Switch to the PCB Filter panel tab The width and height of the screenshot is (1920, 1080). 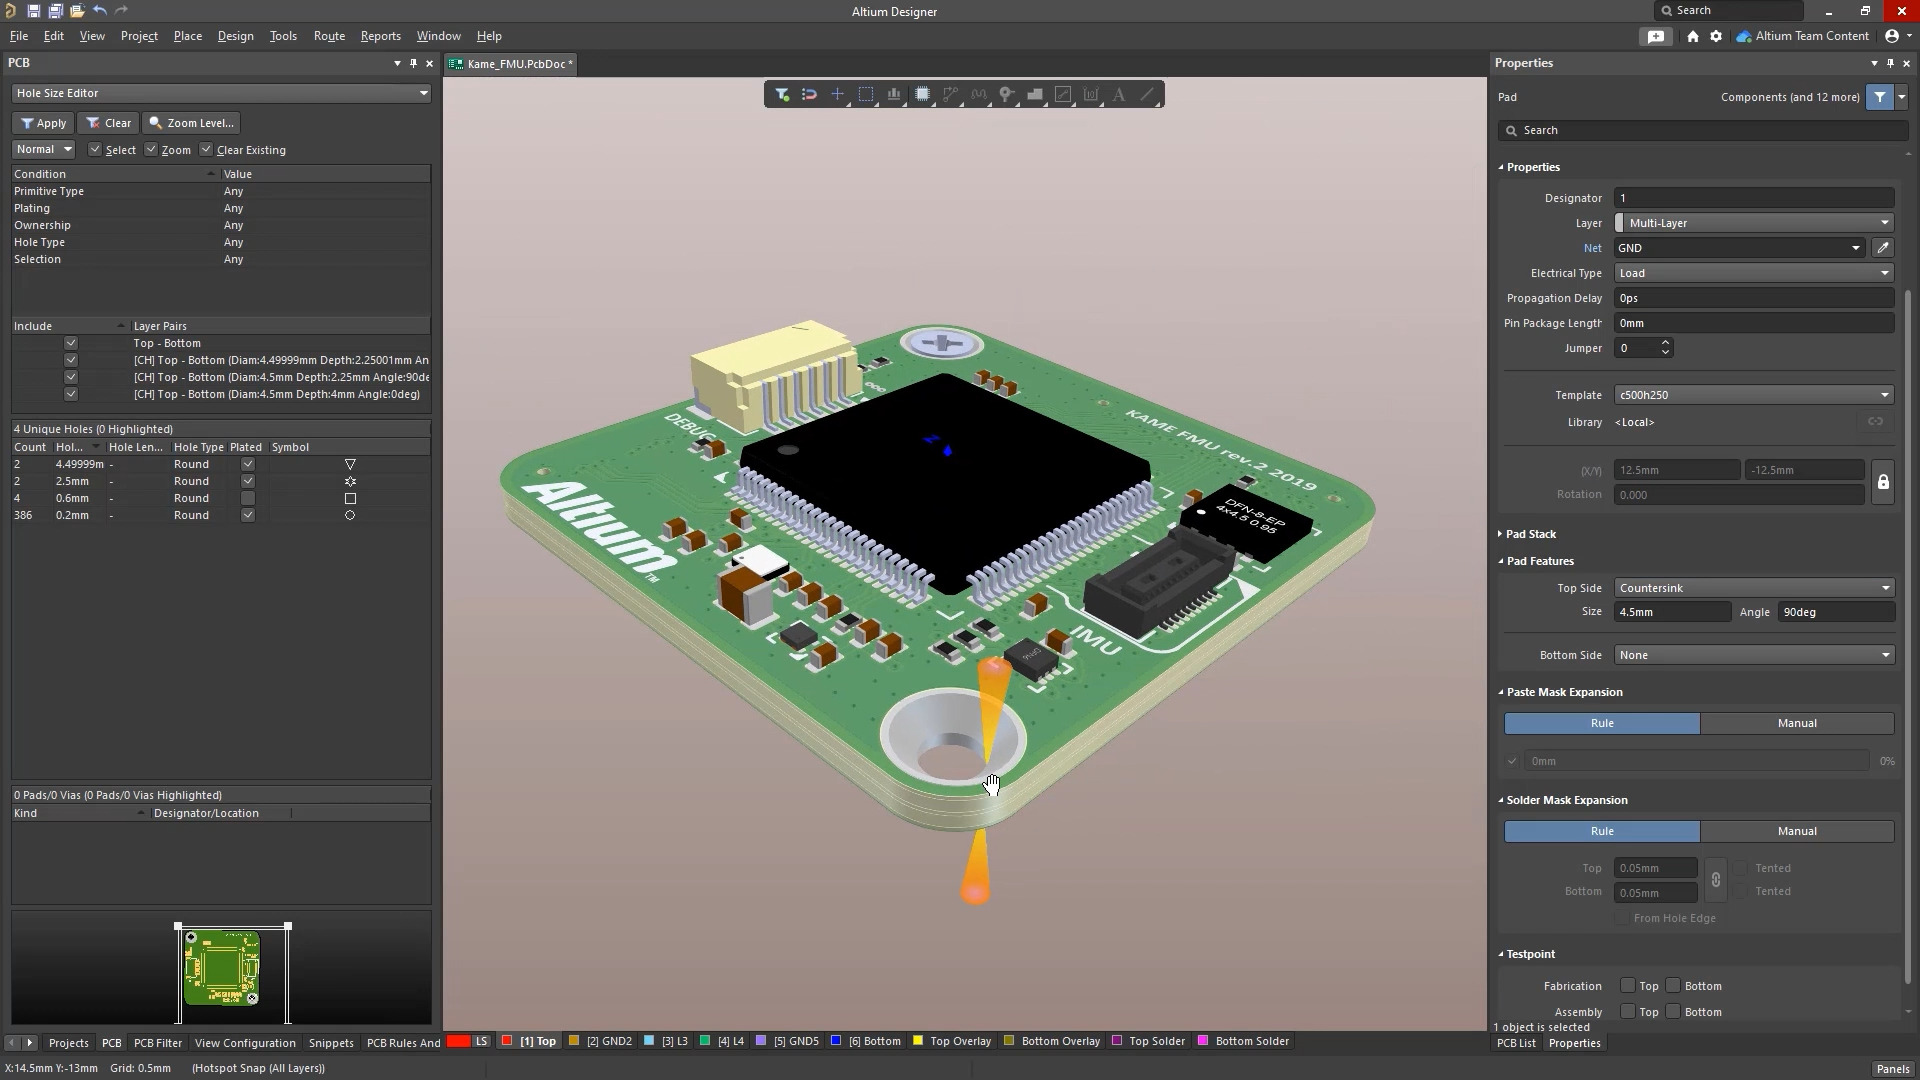coord(158,1043)
